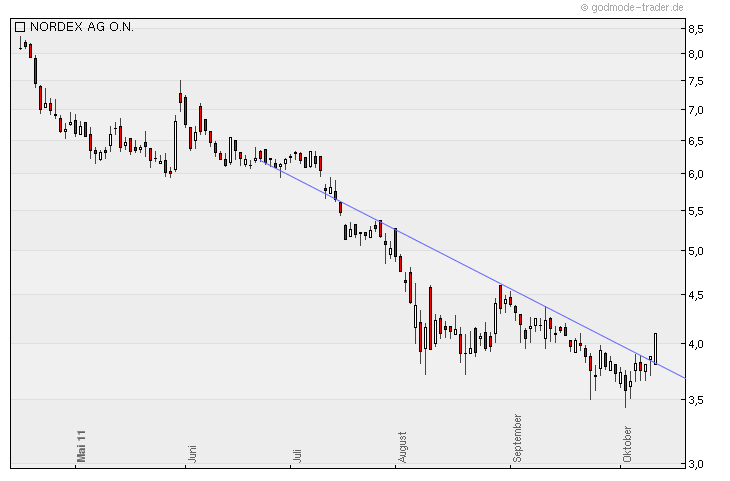Click the 7,0 price axis label

pyautogui.click(x=696, y=110)
